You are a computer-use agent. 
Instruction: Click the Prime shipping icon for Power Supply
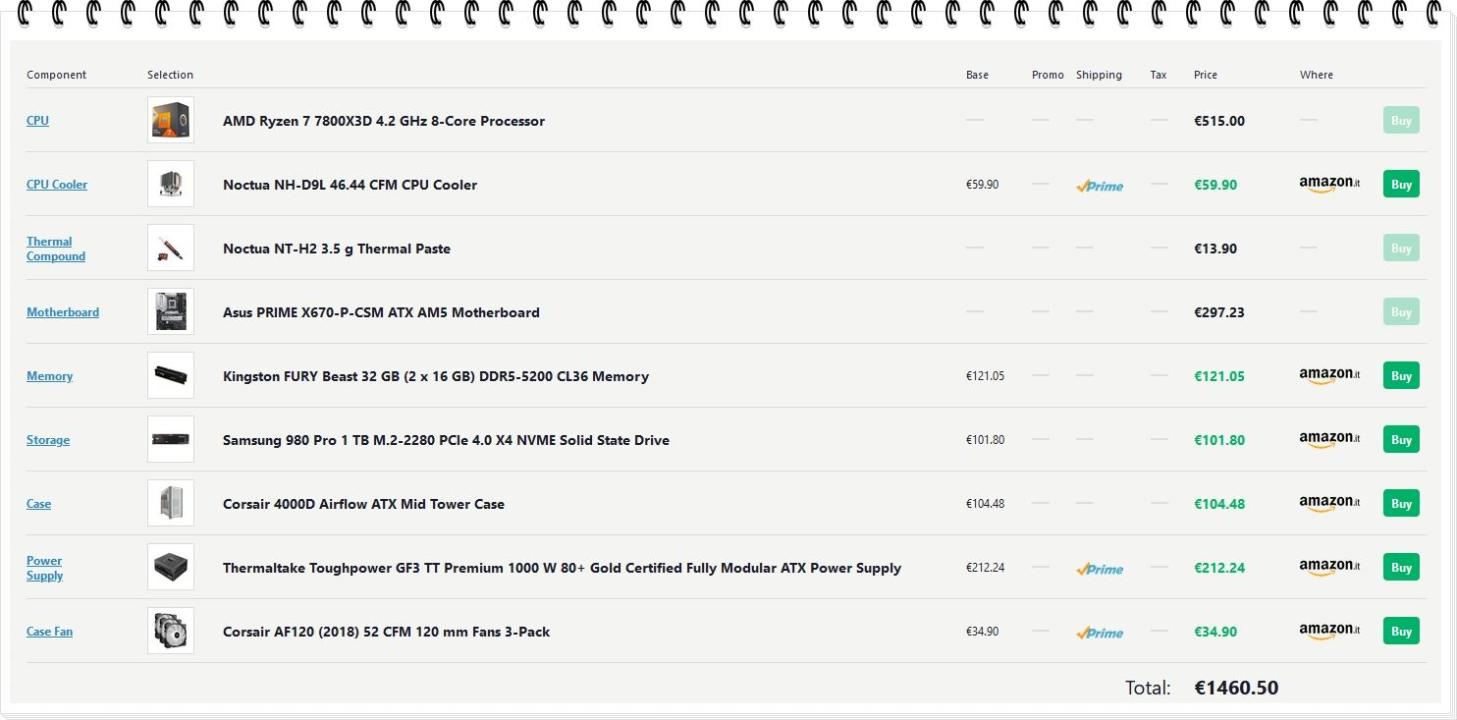1099,569
